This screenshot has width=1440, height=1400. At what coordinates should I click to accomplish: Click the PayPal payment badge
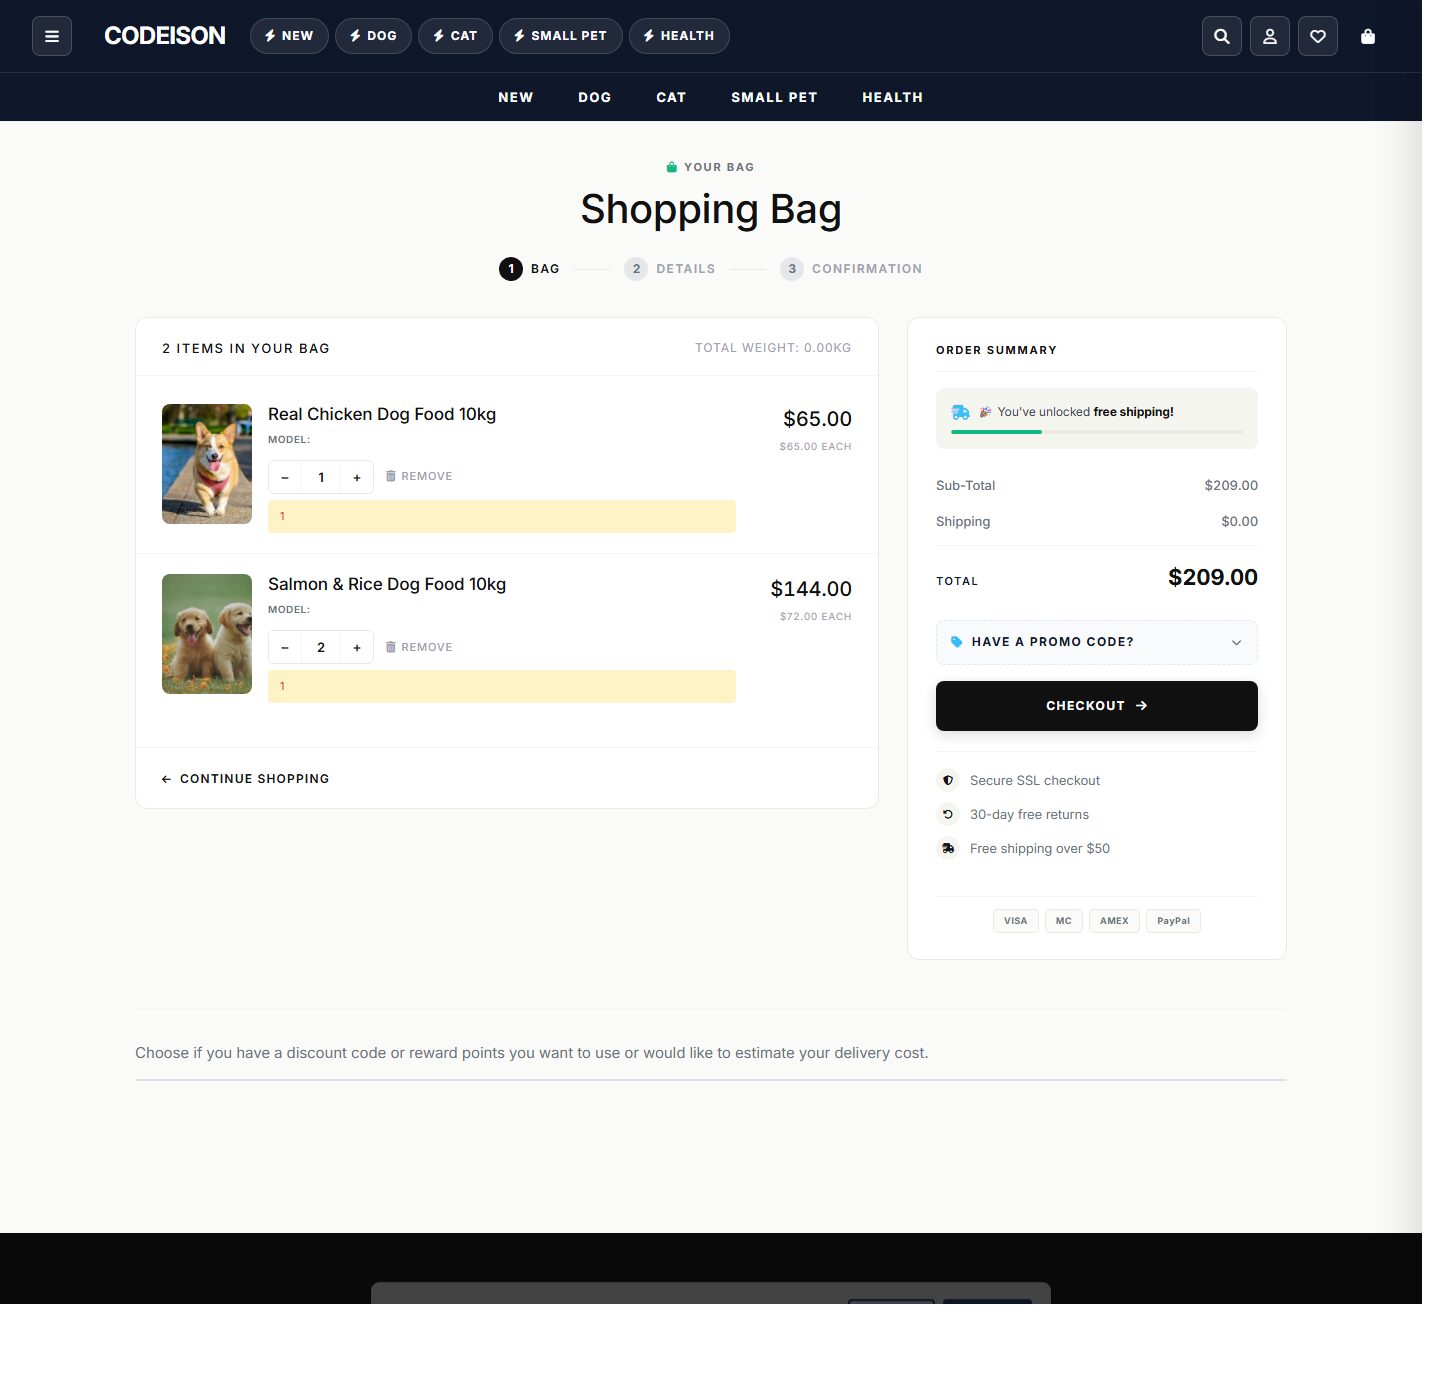pos(1174,921)
